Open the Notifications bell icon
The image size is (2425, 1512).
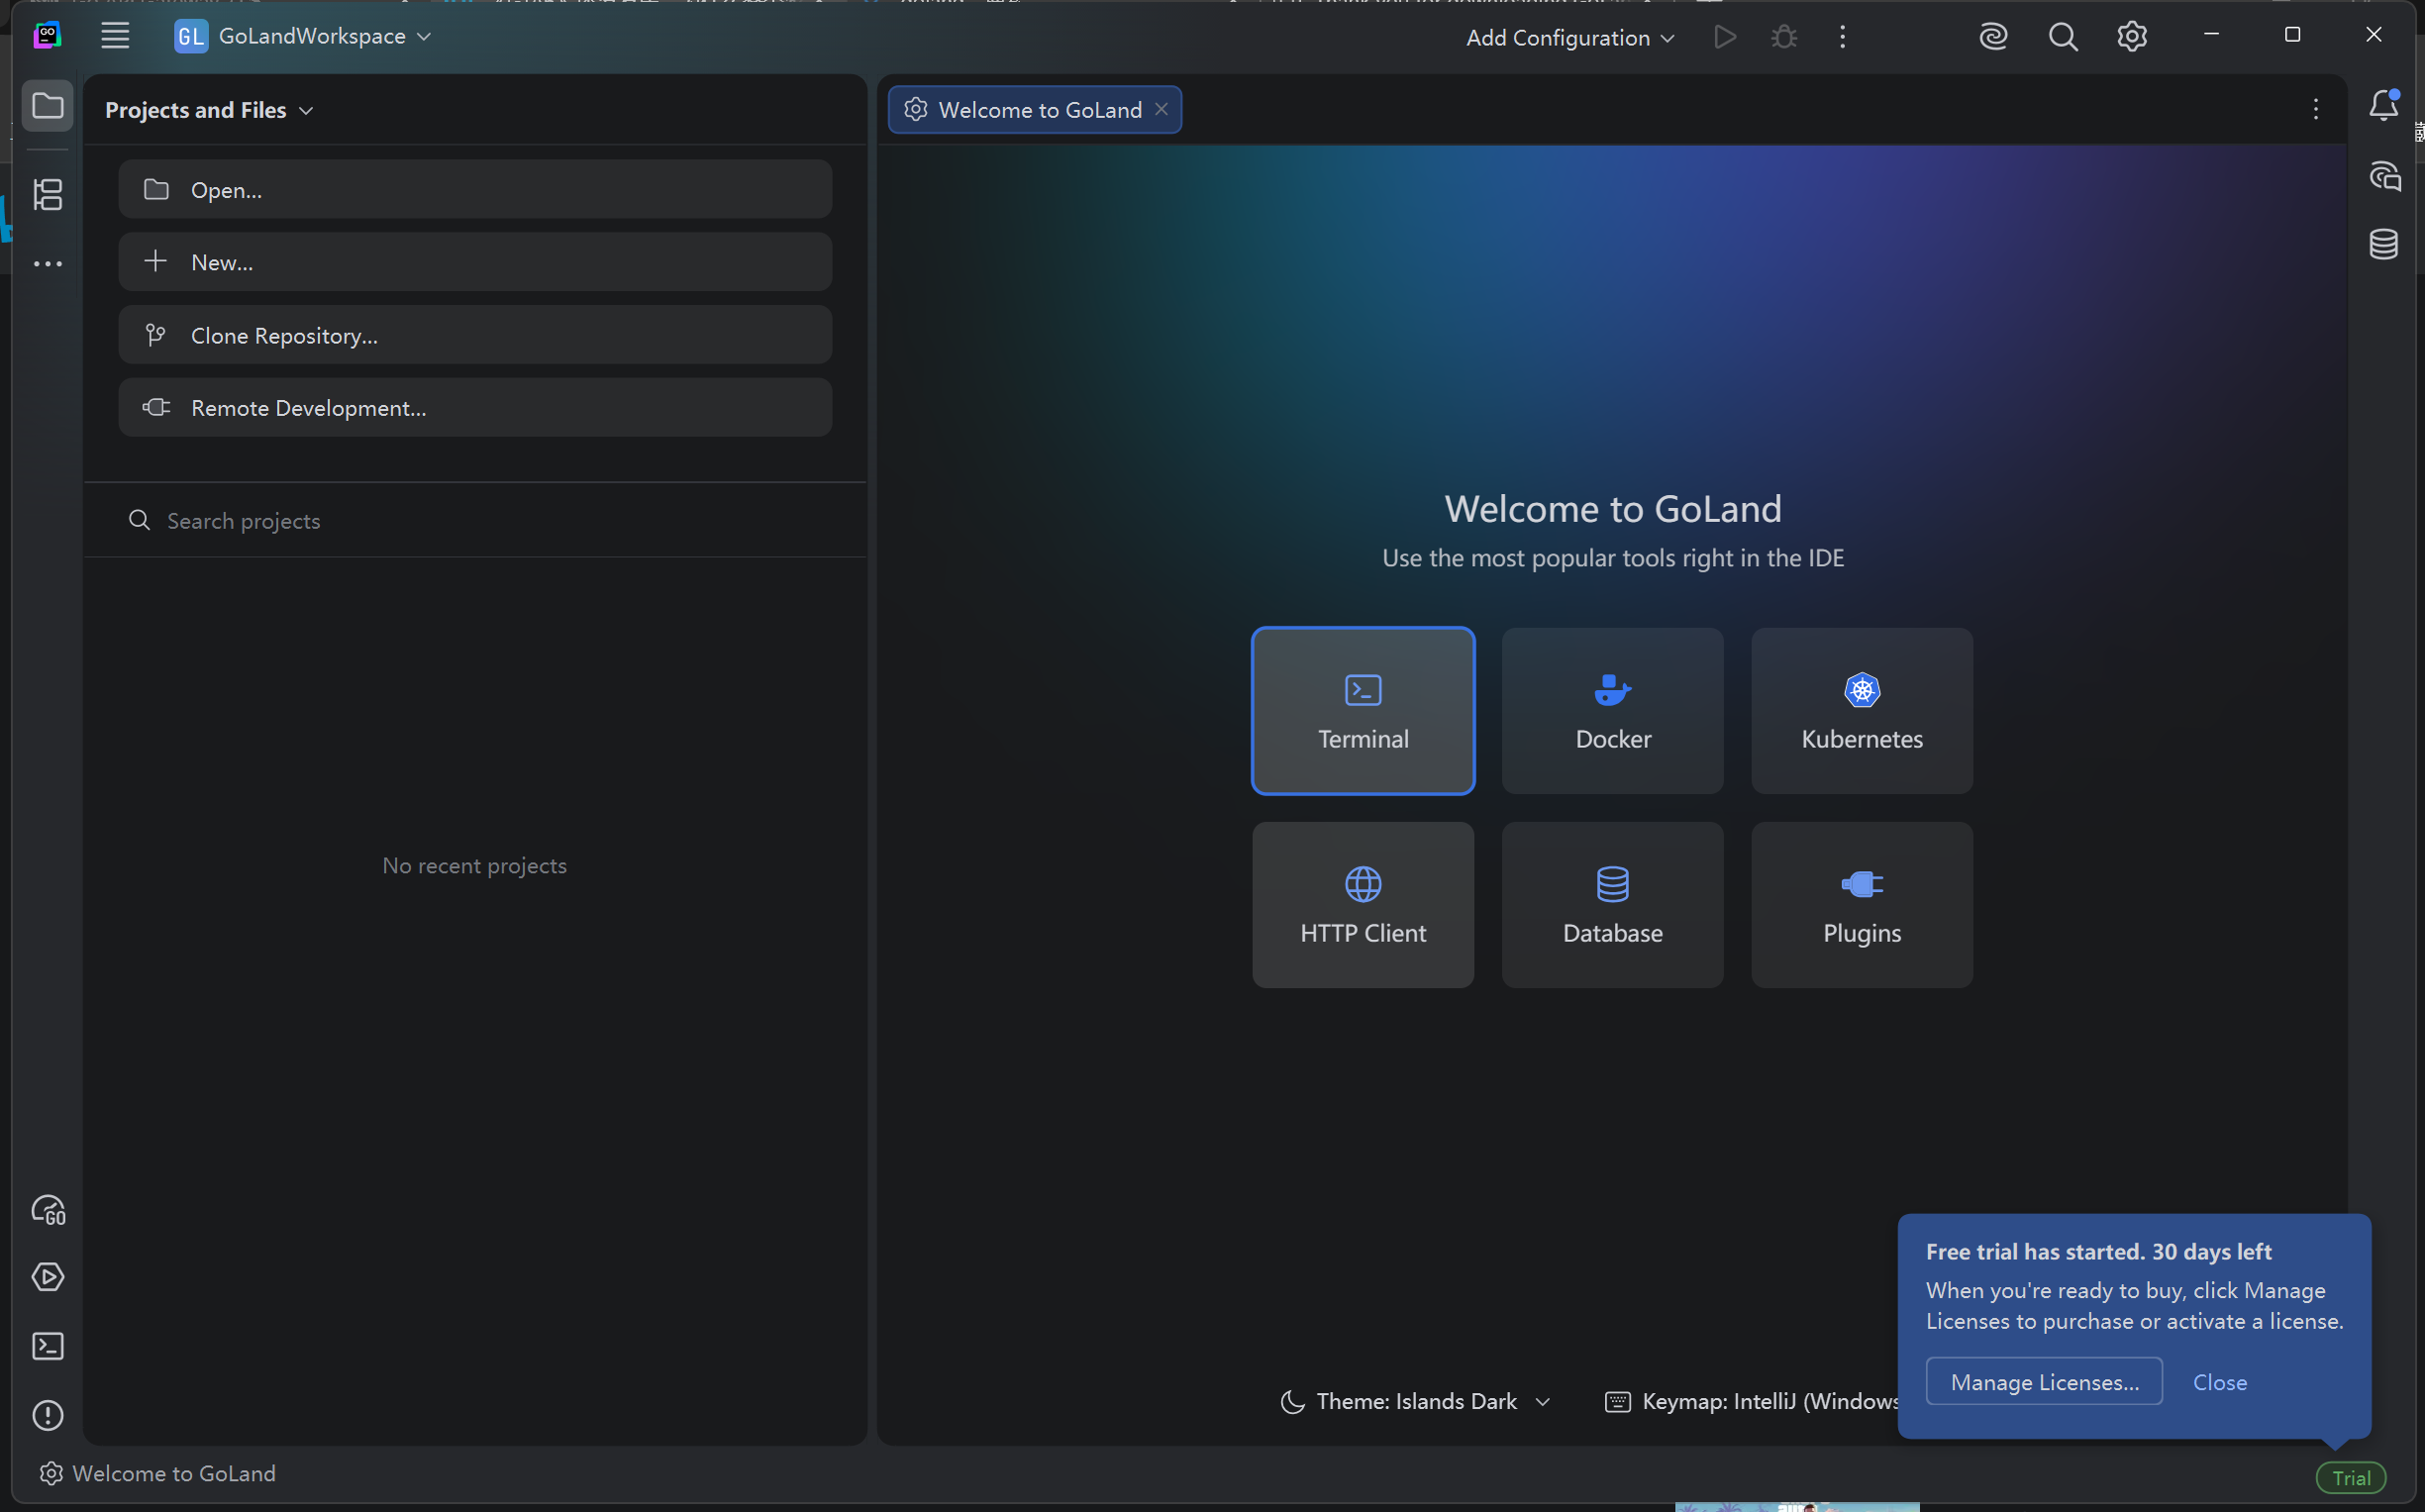pos(2384,105)
